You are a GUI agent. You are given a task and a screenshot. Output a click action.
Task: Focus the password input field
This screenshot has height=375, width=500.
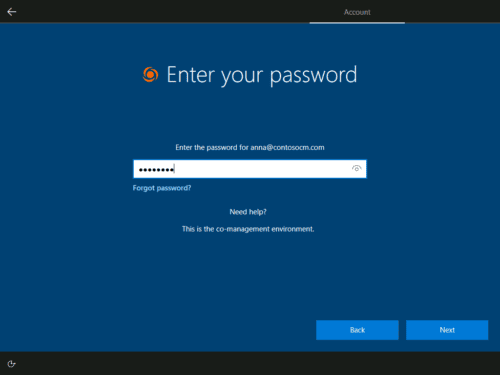[x=250, y=169]
